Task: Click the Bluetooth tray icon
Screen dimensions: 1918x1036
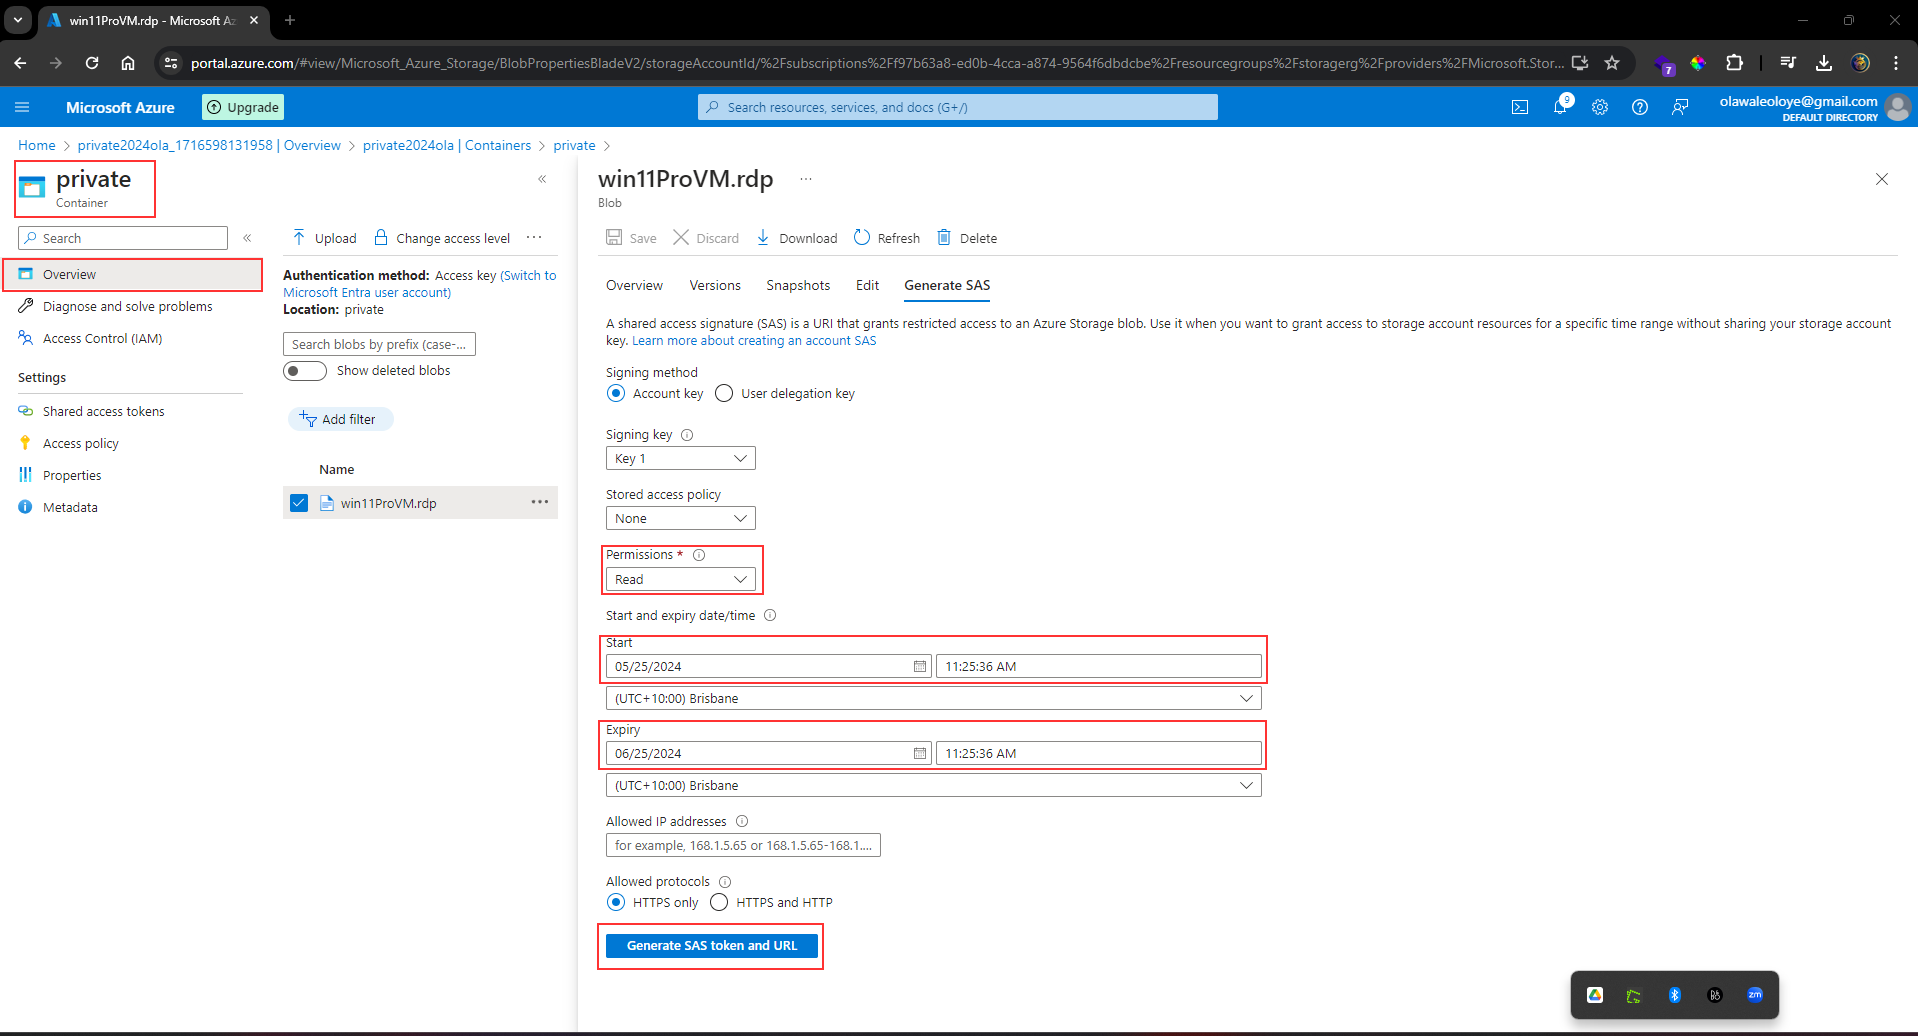Action: (x=1675, y=995)
